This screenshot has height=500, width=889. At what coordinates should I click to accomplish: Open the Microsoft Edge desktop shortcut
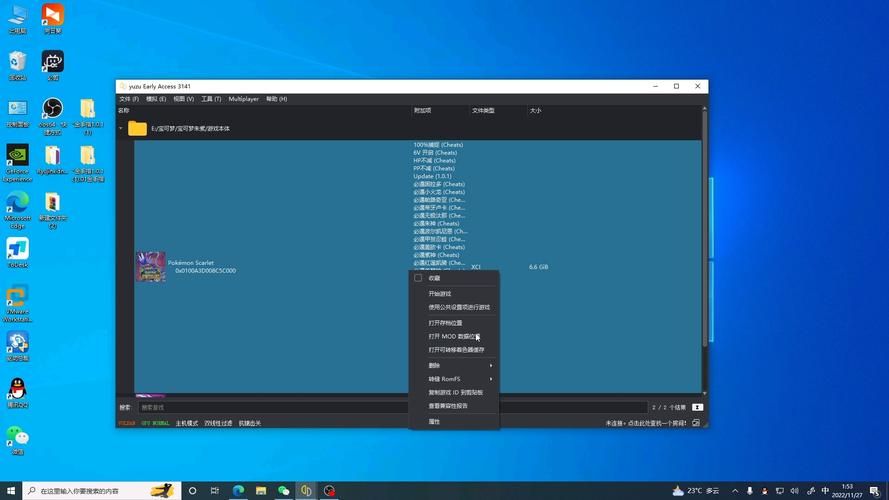(18, 210)
